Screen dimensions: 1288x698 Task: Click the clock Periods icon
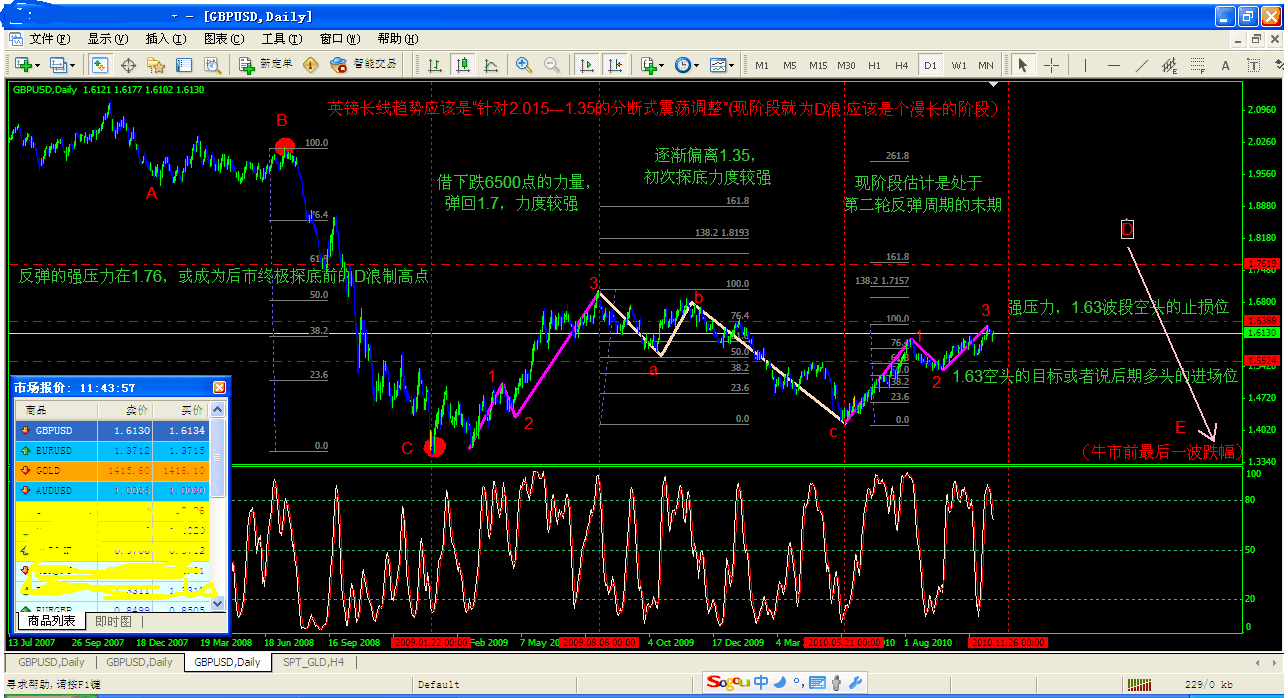click(x=683, y=65)
